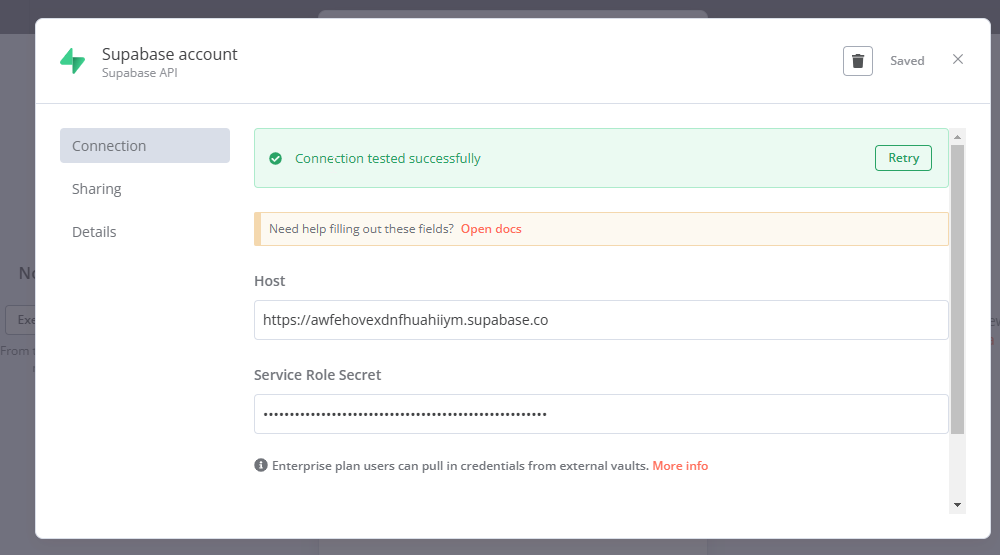This screenshot has width=1000, height=555.
Task: Click the green success checkmark icon
Action: (276, 158)
